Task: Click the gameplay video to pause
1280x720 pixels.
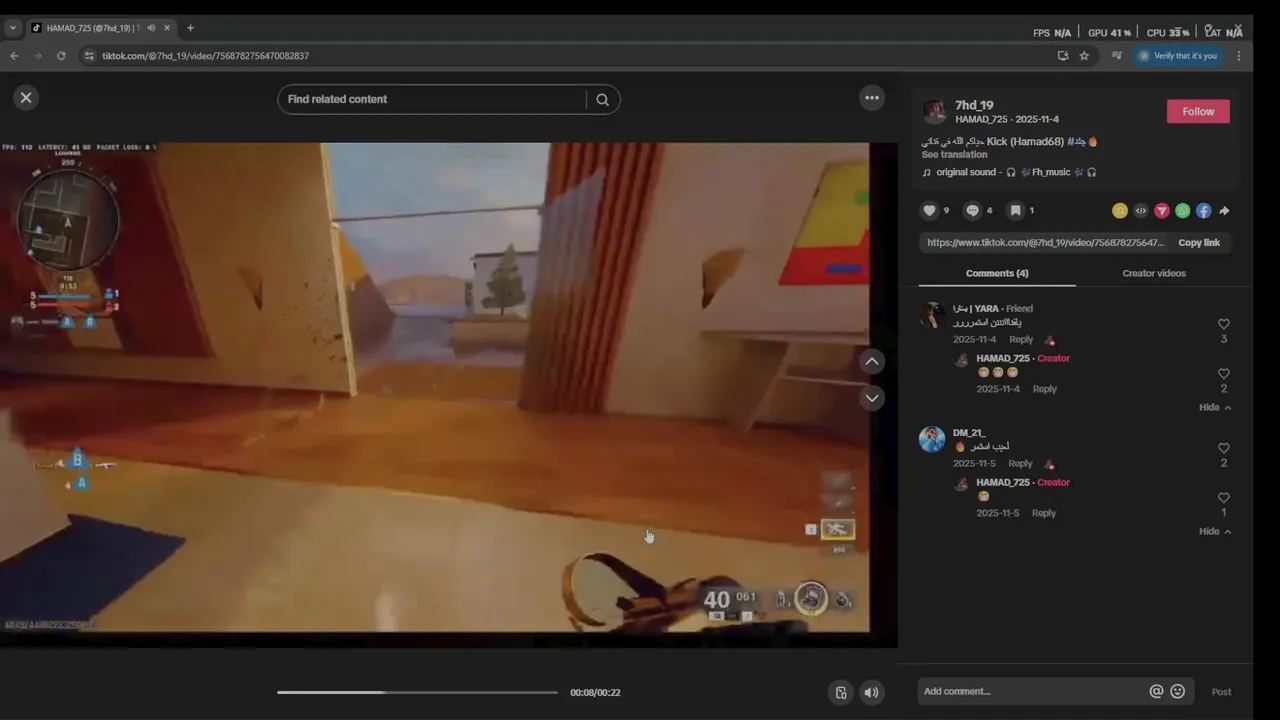Action: [434, 387]
